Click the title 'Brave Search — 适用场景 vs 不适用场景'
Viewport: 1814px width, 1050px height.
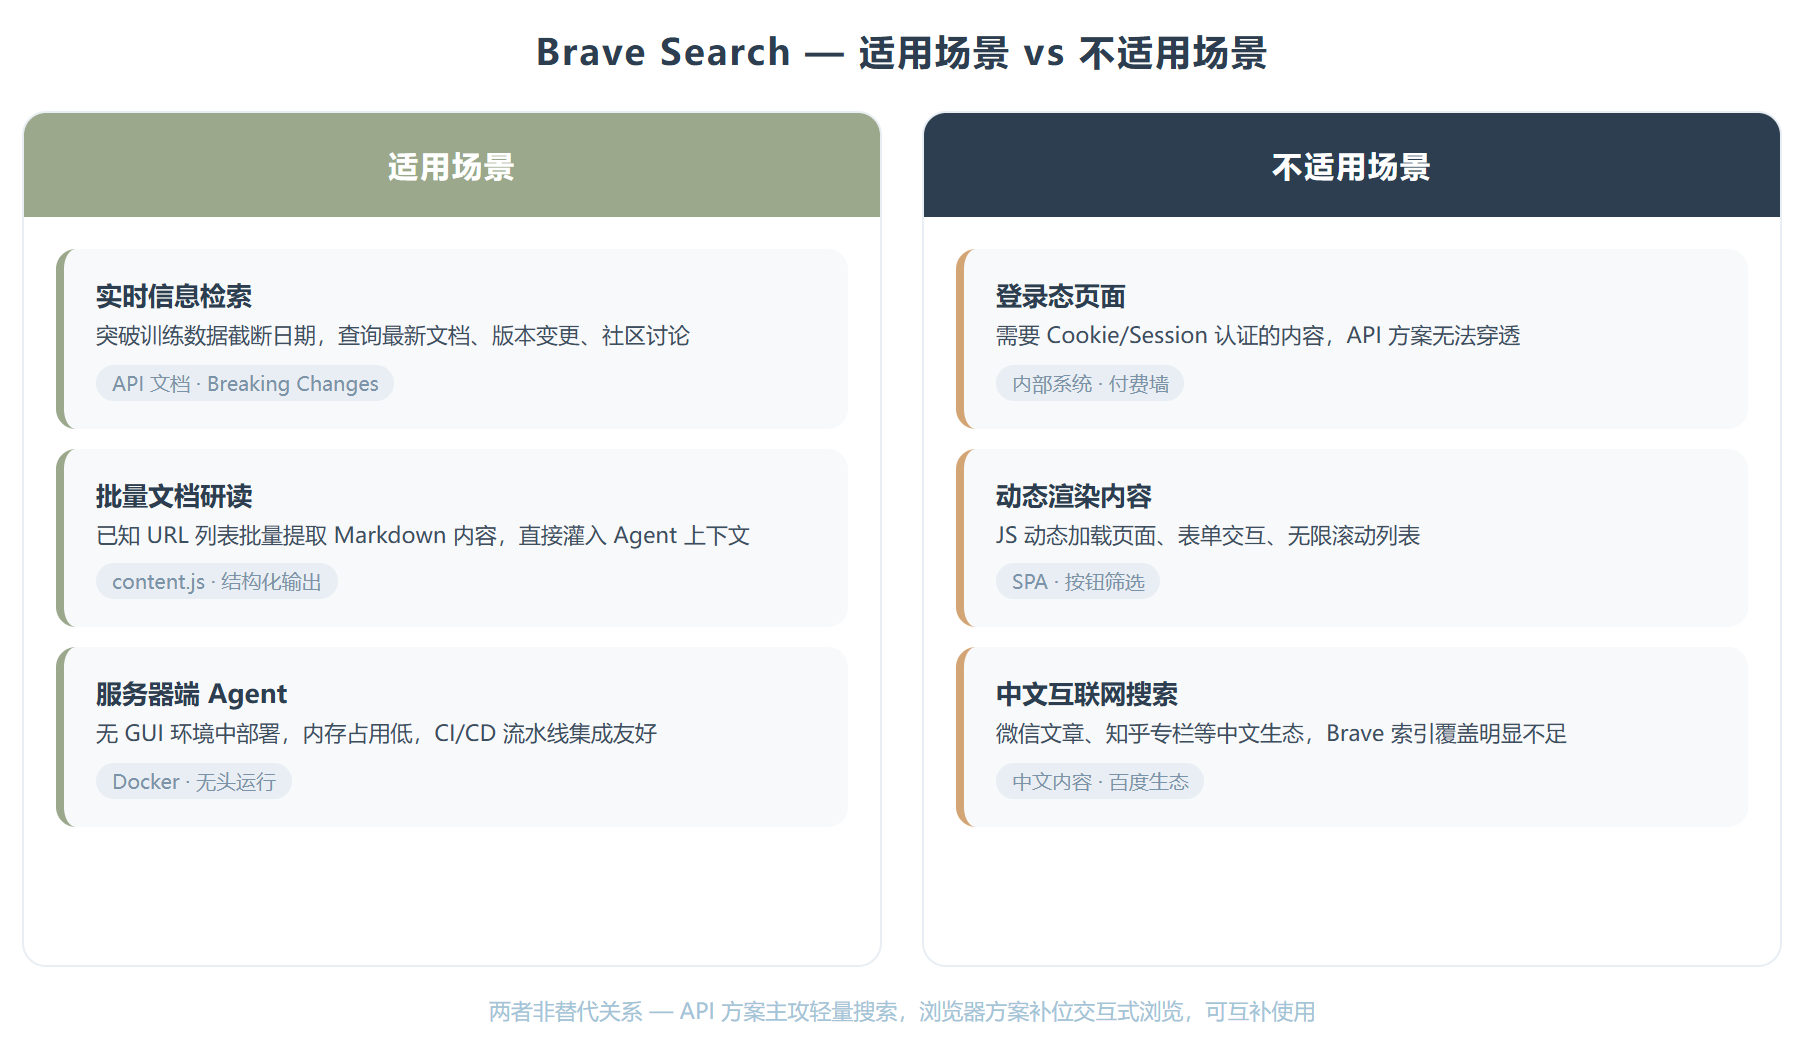(x=902, y=52)
